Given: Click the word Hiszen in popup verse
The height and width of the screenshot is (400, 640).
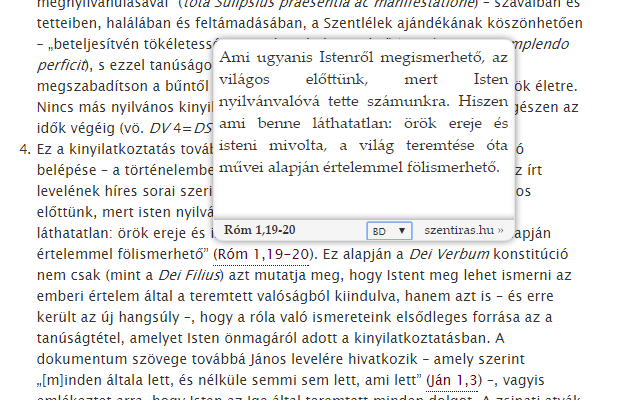Looking at the screenshot, I should tap(483, 101).
